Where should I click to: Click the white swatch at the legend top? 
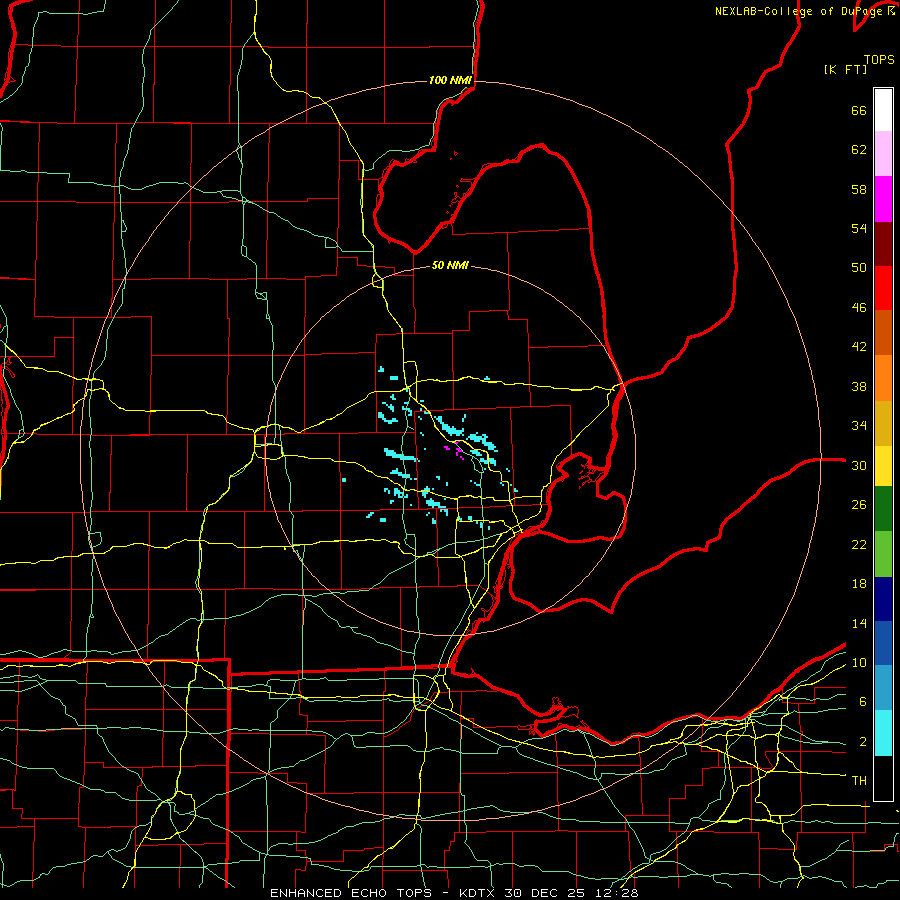(x=883, y=110)
